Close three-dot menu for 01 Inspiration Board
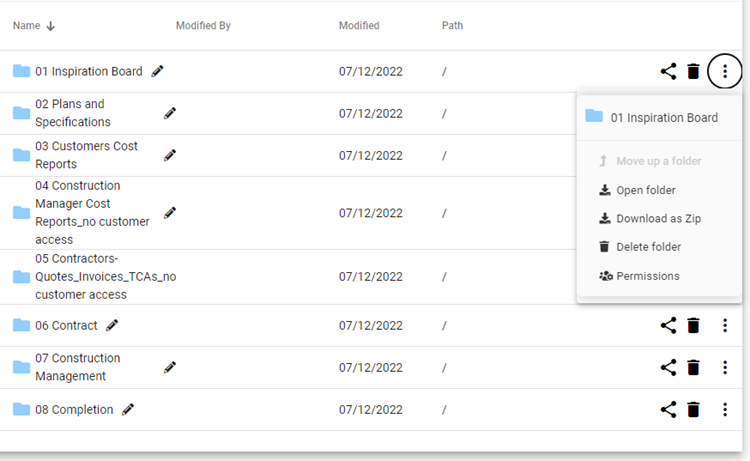Screen dimensions: 750x461 [724, 71]
